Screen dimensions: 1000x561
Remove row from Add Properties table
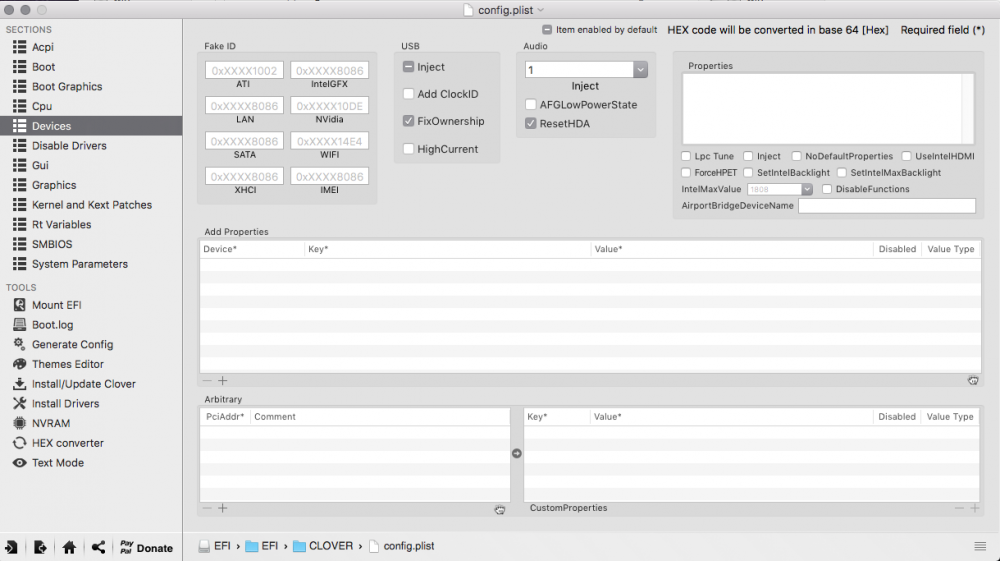pos(207,381)
